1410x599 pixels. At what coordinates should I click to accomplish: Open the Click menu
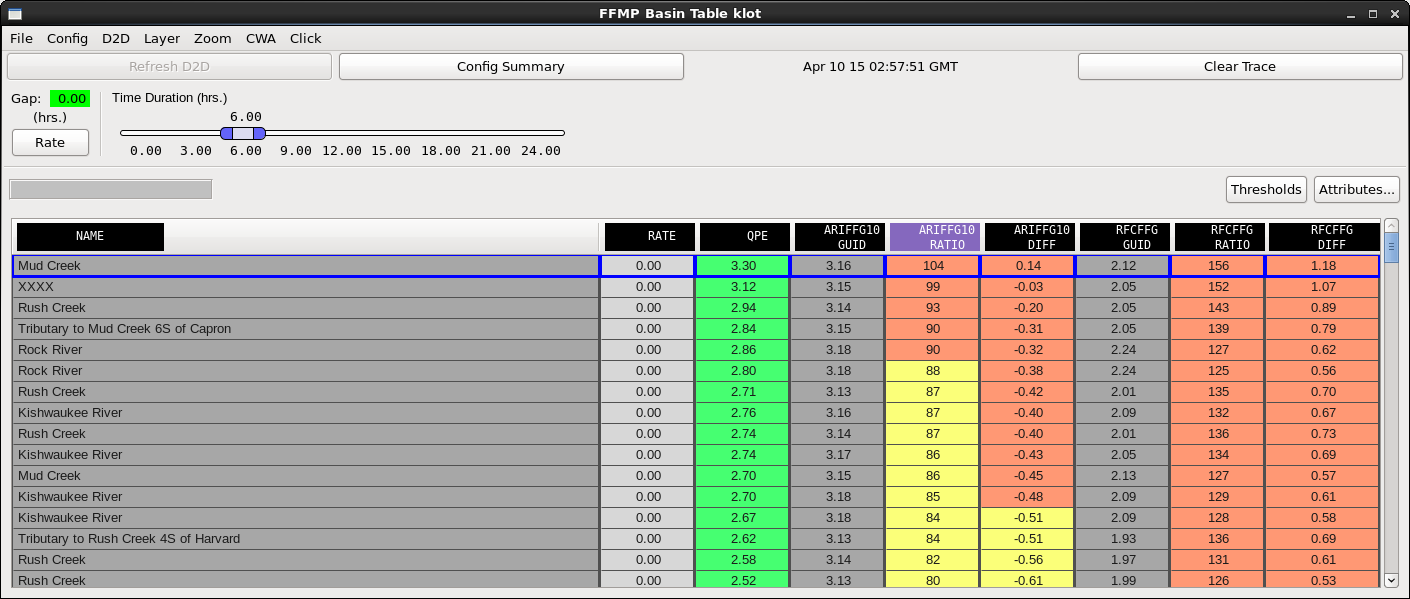306,38
